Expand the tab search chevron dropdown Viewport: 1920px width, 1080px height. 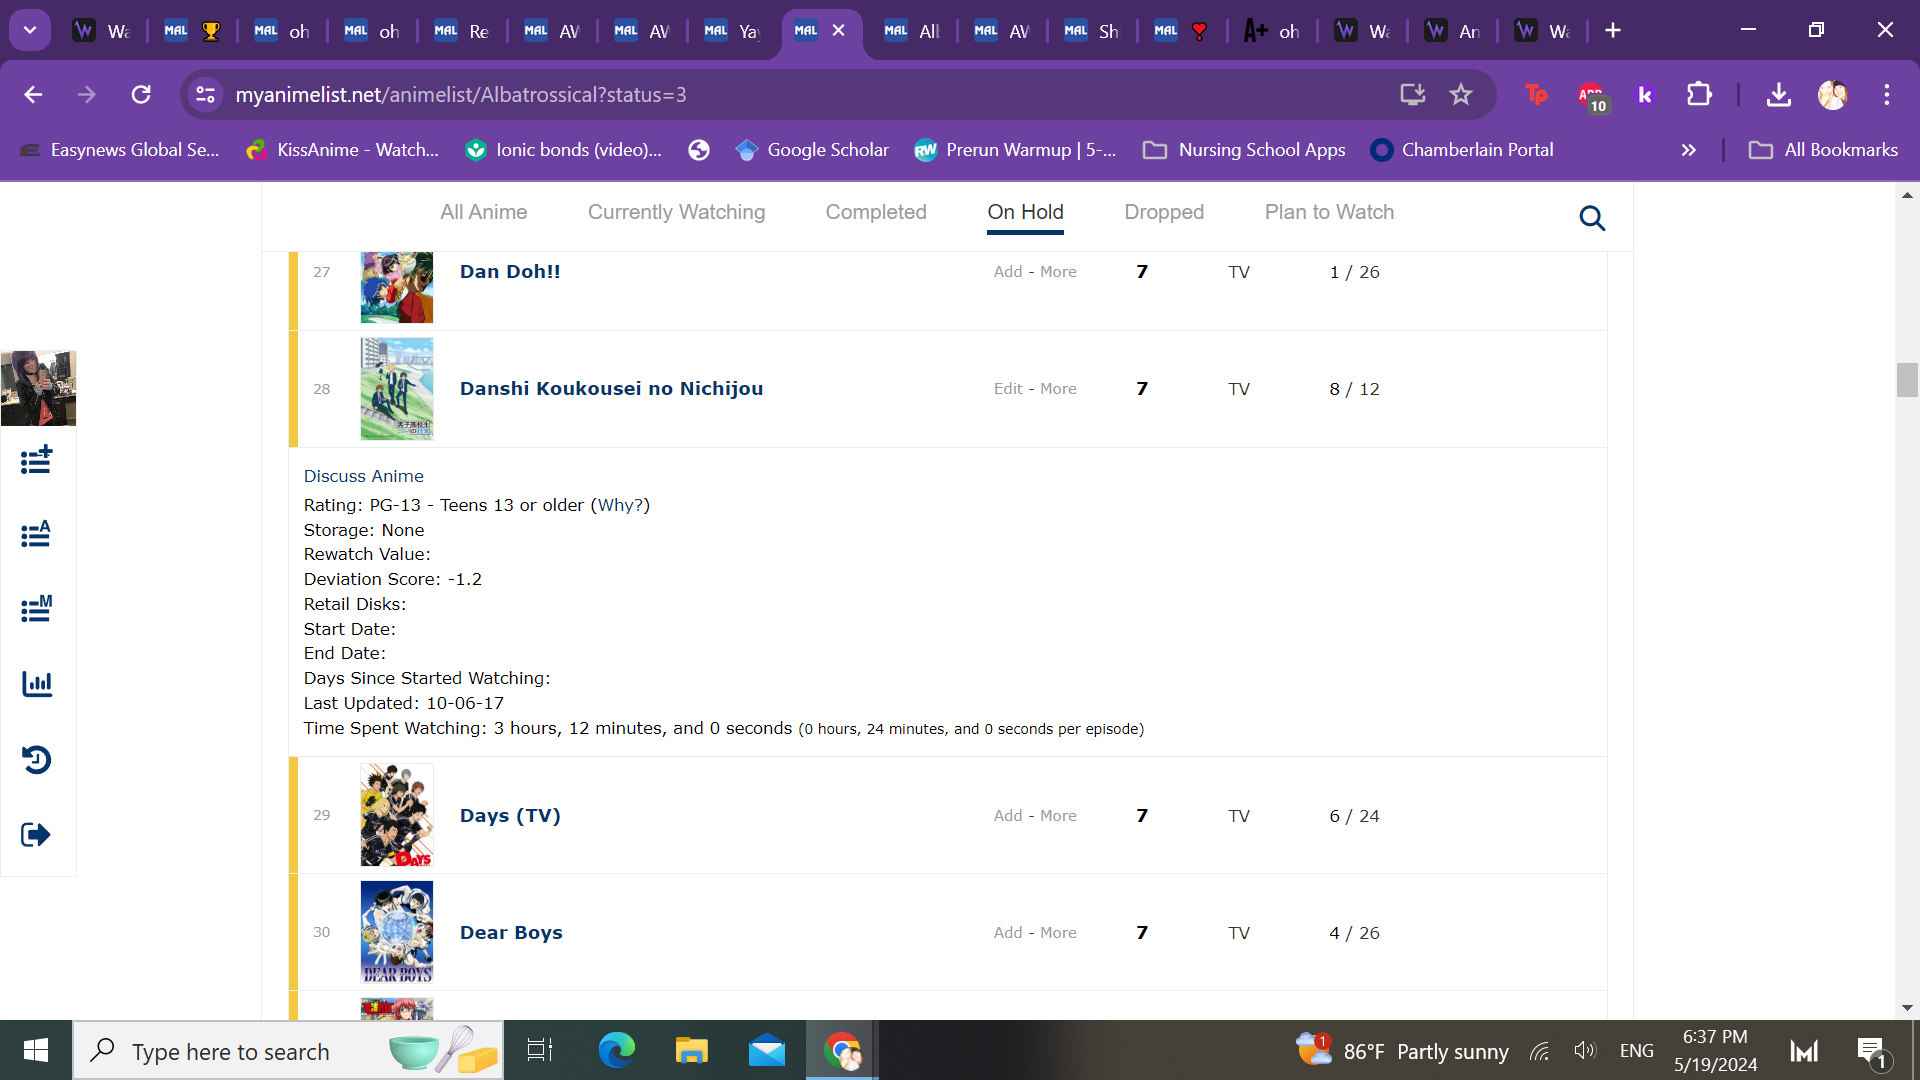point(30,30)
